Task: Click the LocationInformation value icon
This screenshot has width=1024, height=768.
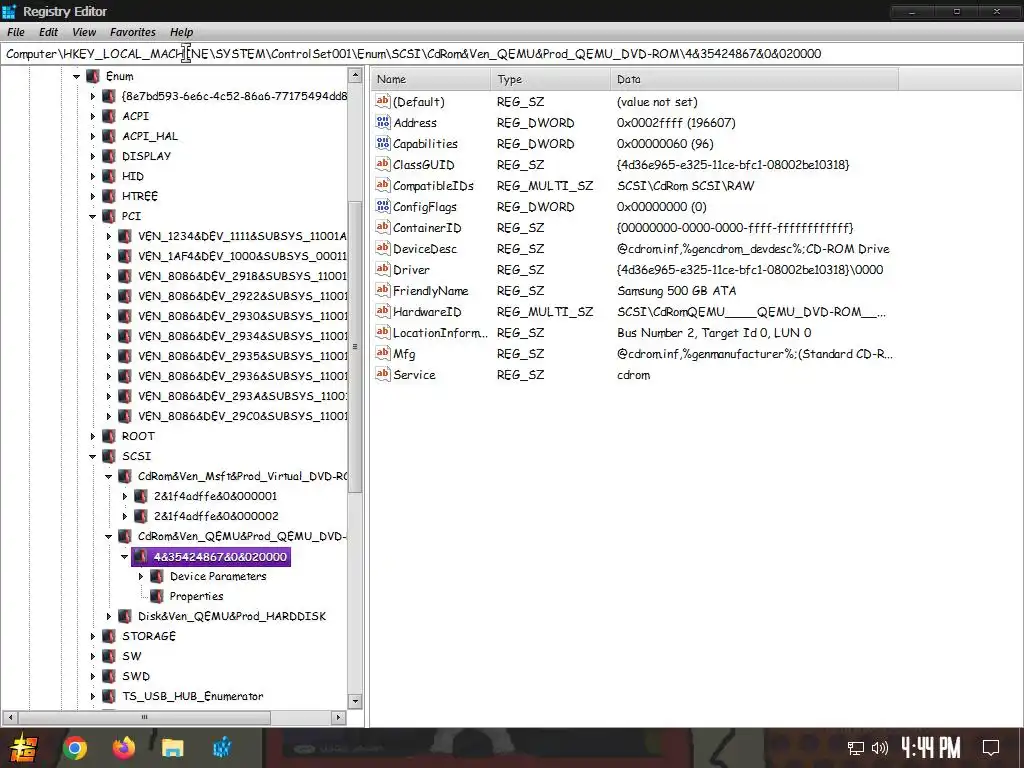Action: coord(383,332)
